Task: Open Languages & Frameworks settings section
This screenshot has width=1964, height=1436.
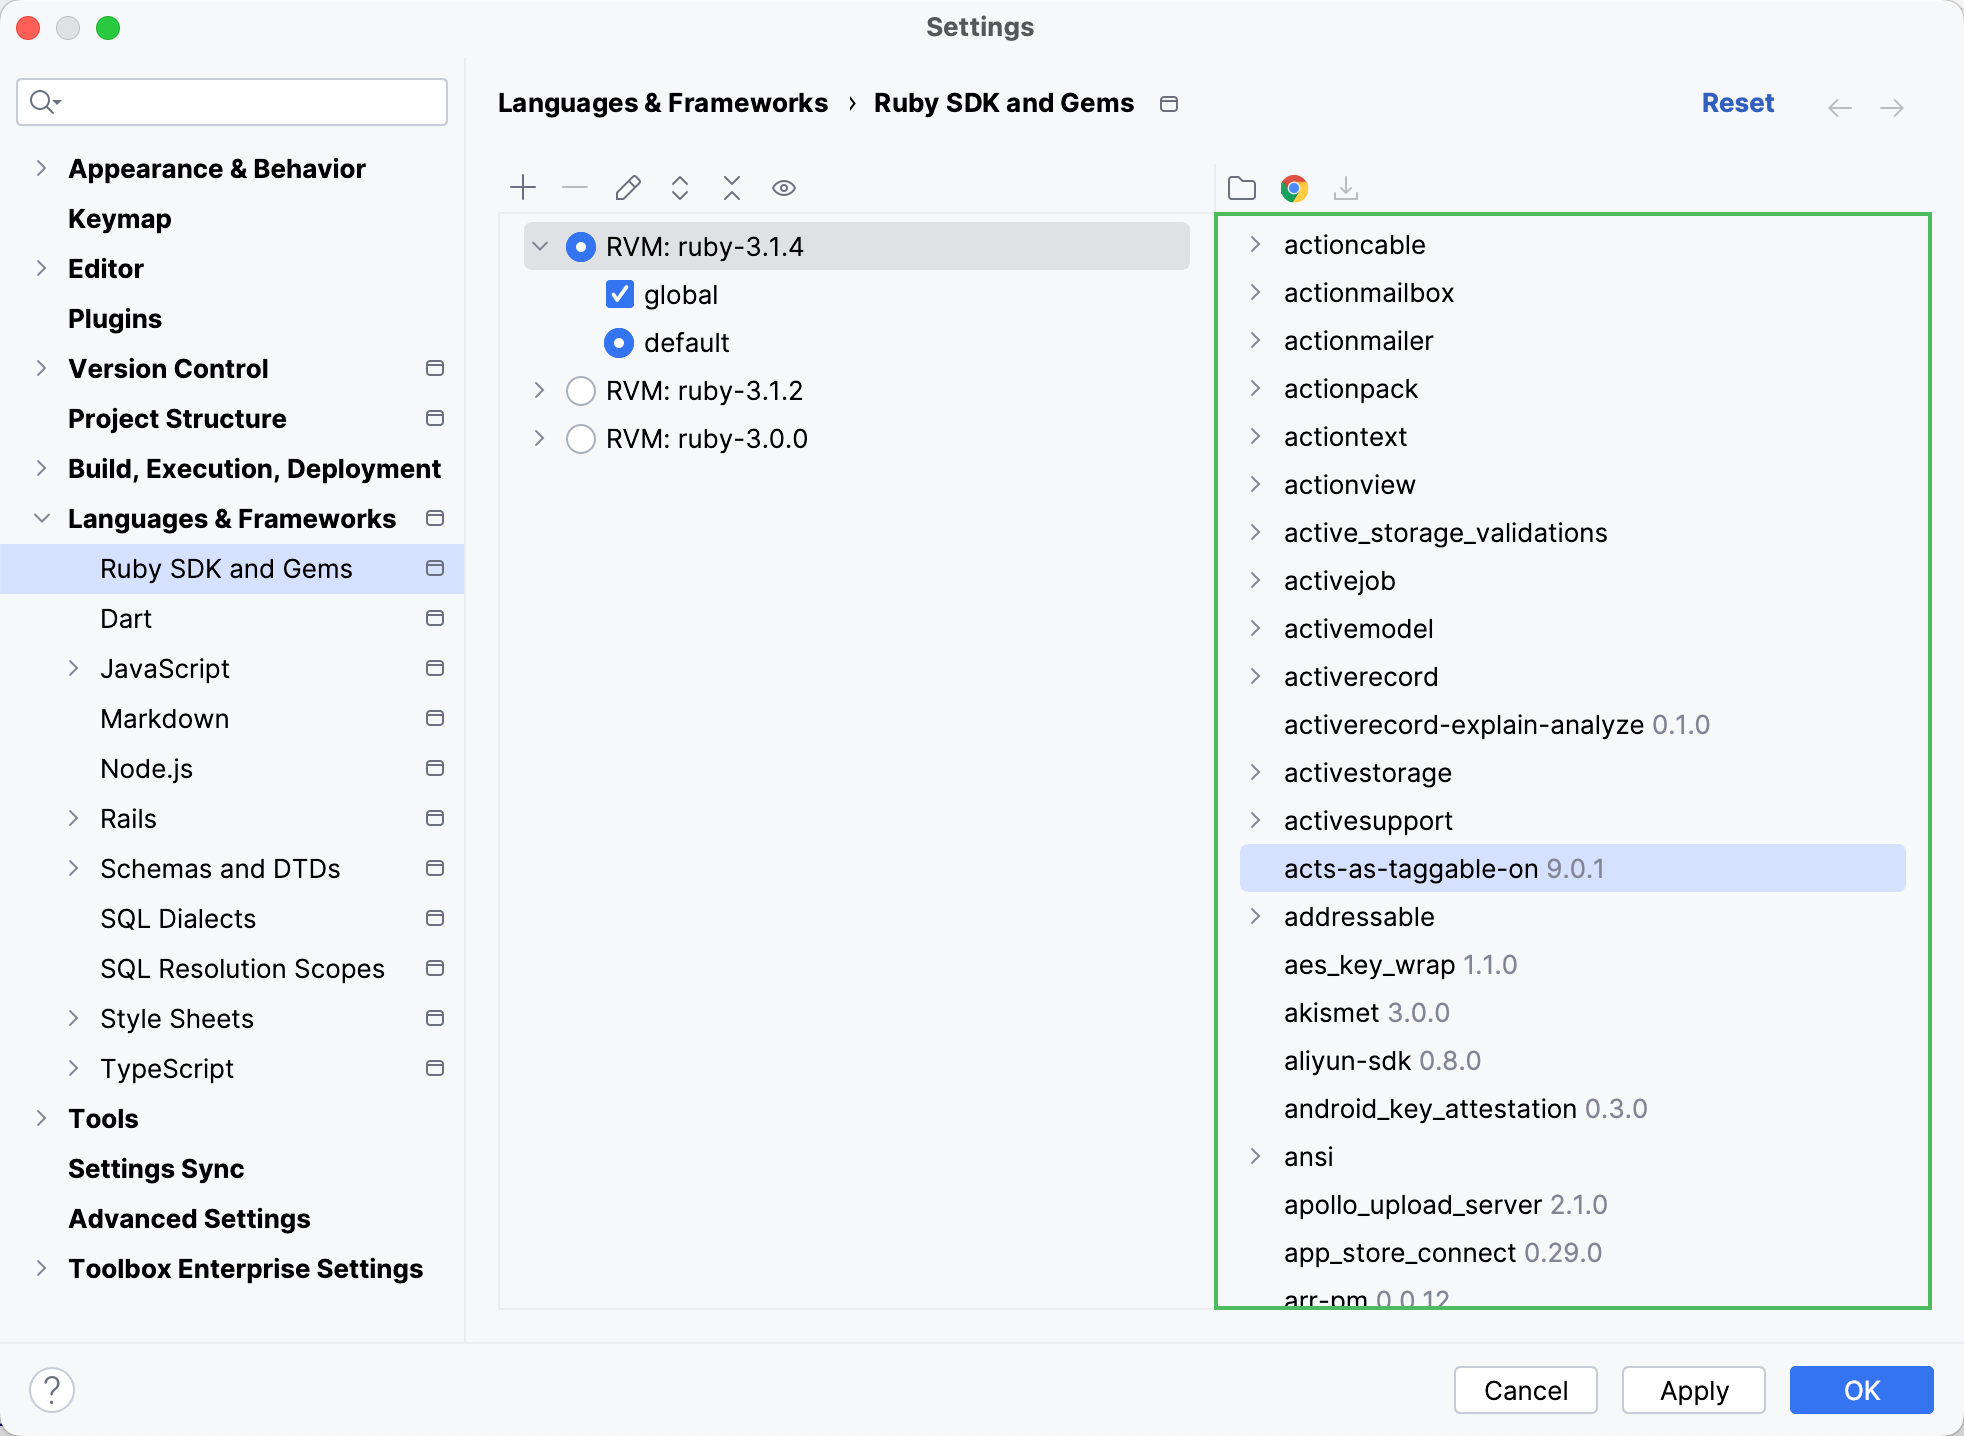Action: 230,518
